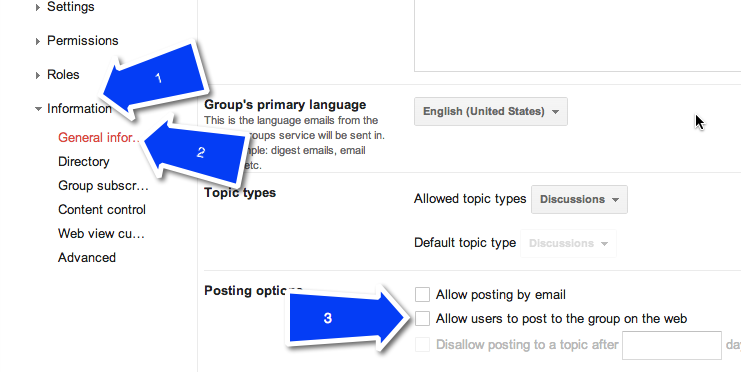Expand the Settings section triangle

click(38, 7)
